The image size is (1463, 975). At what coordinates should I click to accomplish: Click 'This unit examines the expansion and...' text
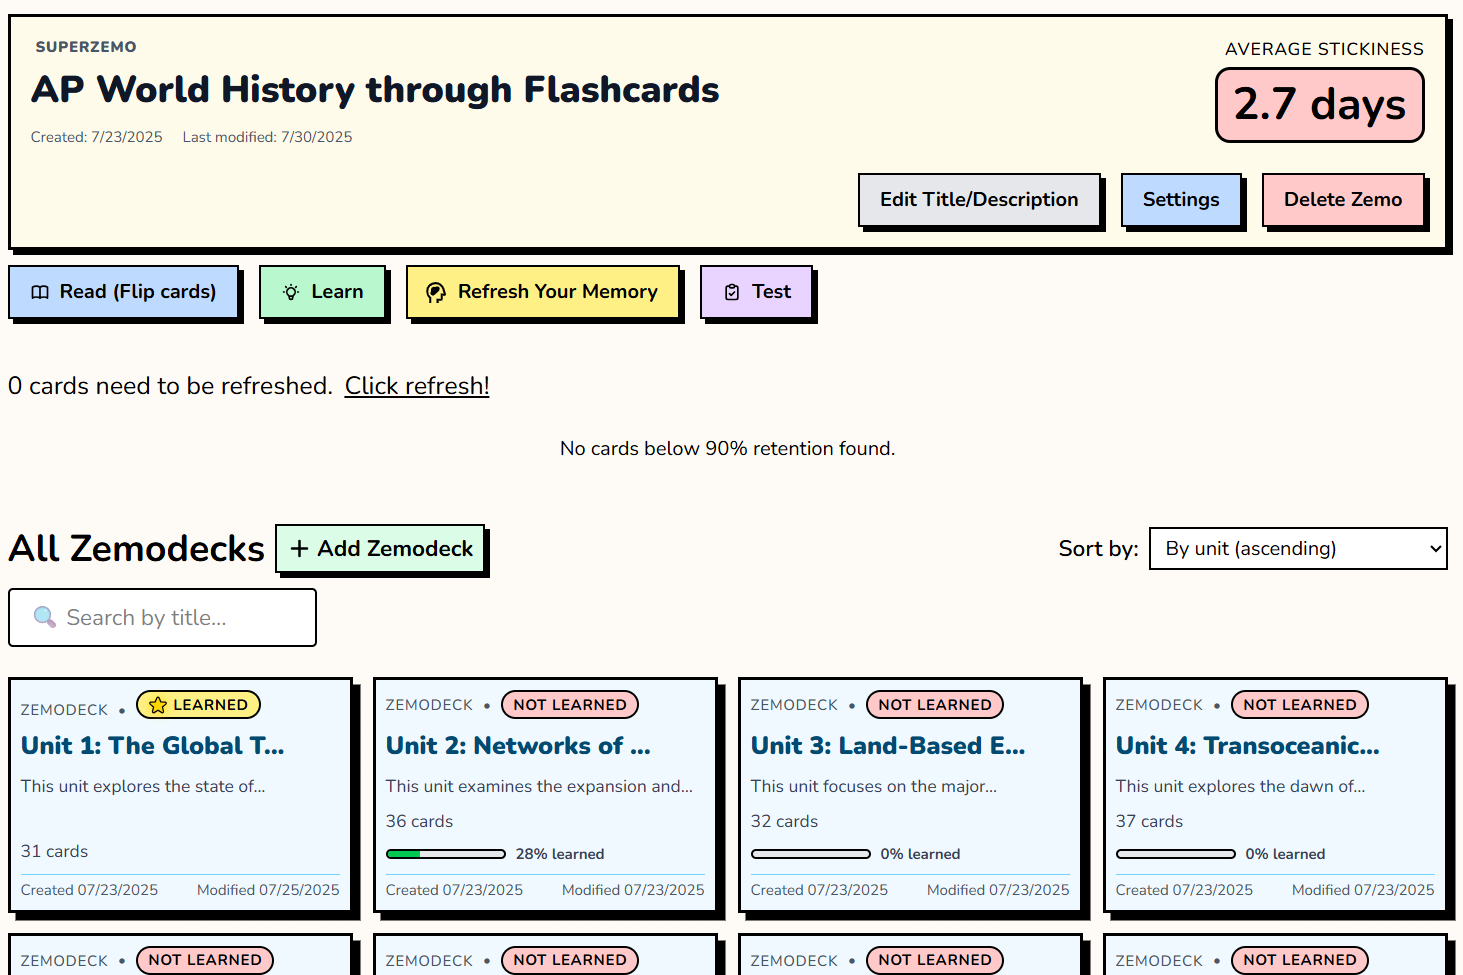point(539,786)
